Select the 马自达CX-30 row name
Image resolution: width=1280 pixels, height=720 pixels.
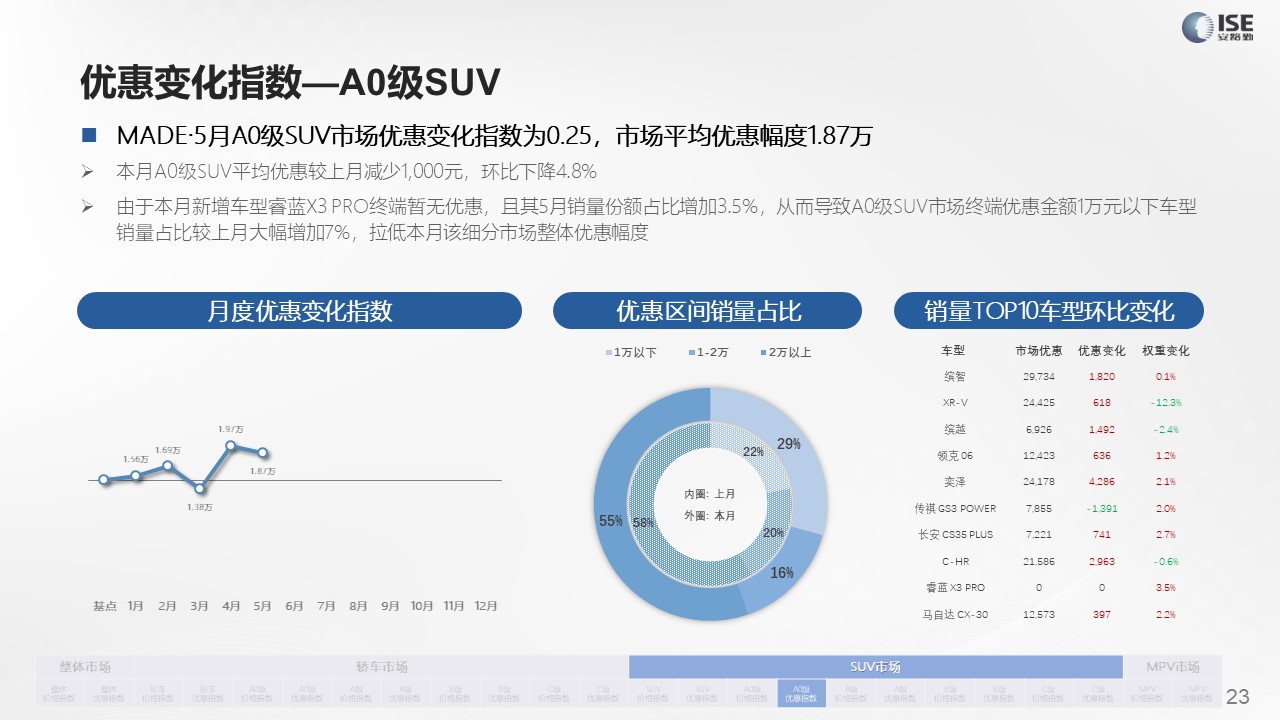coord(955,615)
